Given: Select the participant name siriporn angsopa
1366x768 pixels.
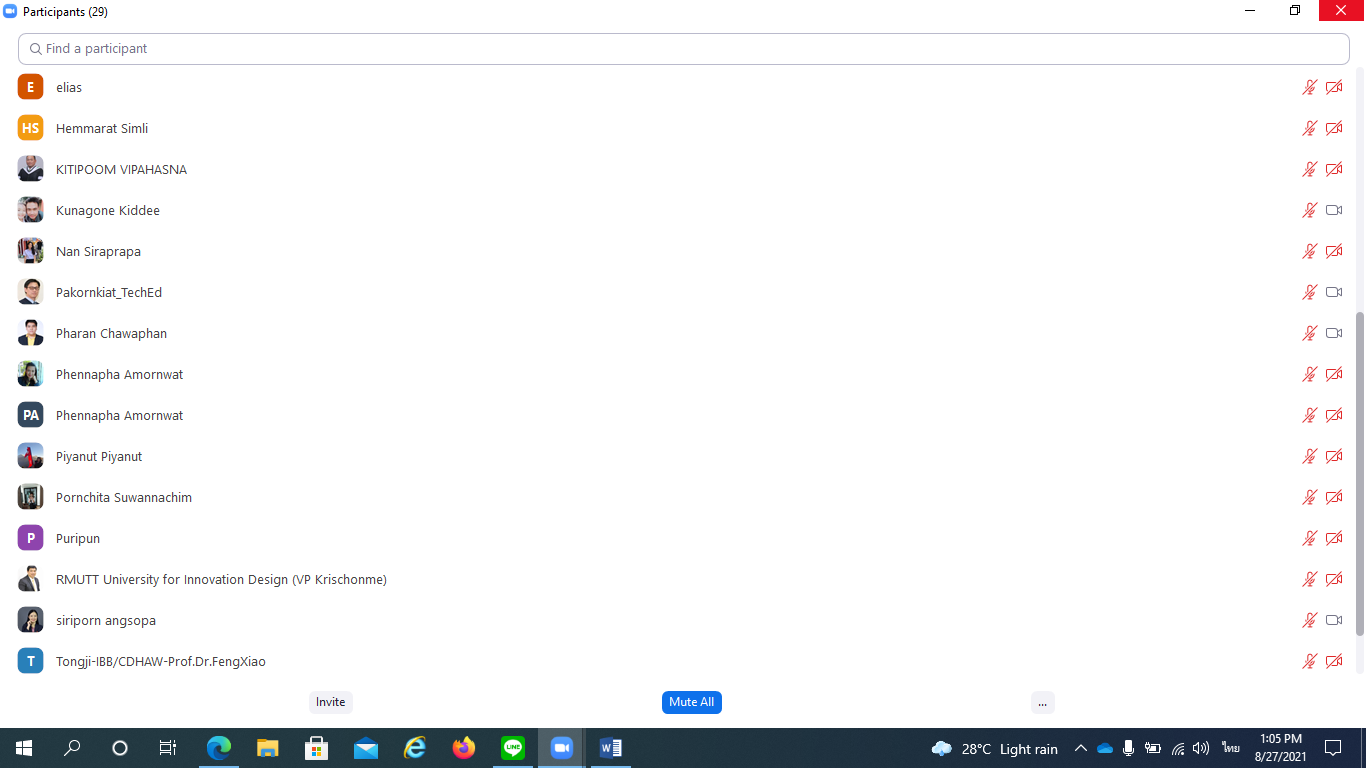Looking at the screenshot, I should tap(106, 620).
